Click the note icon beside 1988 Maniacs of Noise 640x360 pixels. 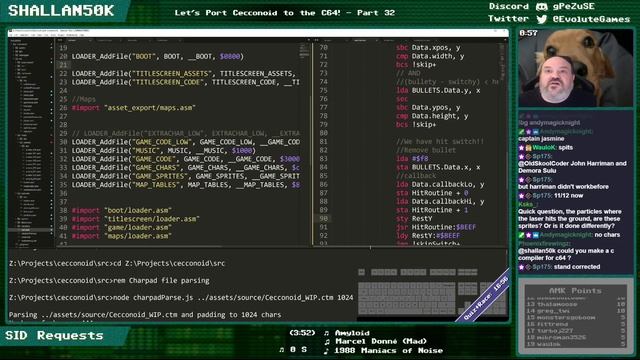pos(327,351)
